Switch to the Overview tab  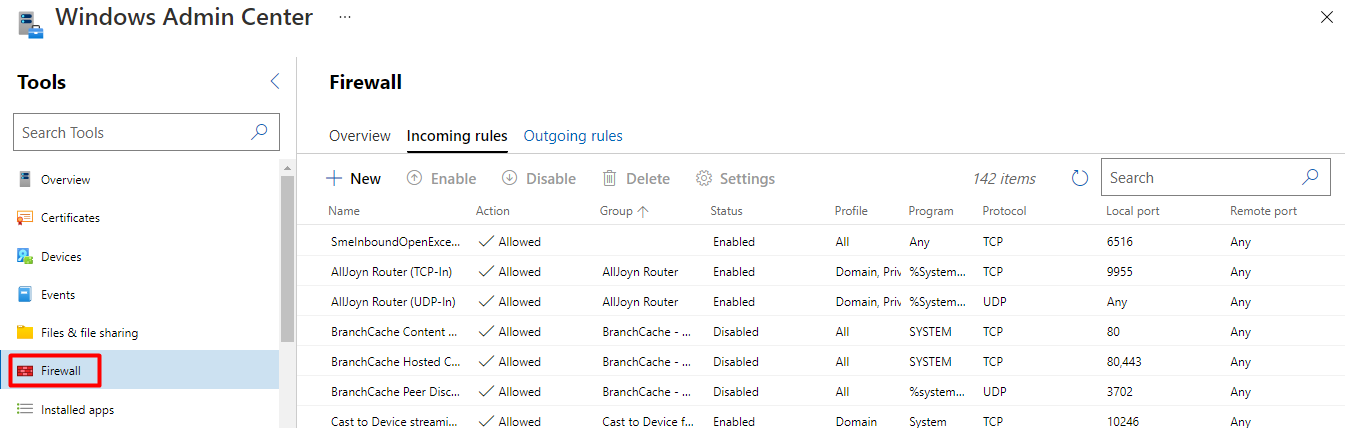[x=360, y=136]
